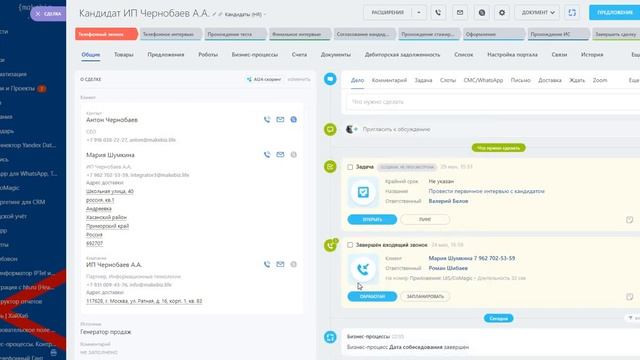The image size is (640, 360).
Task: Set stage to Прохождение теста
Action: pyautogui.click(x=235, y=34)
